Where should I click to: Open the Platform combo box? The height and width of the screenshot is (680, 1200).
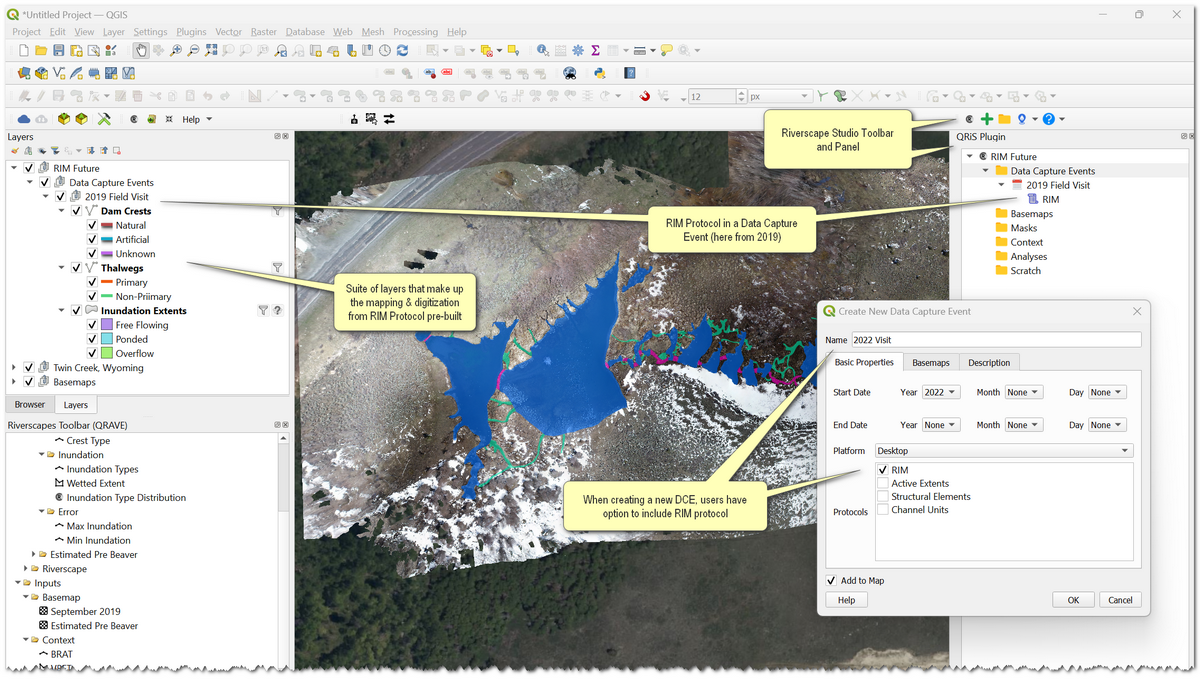[1004, 451]
